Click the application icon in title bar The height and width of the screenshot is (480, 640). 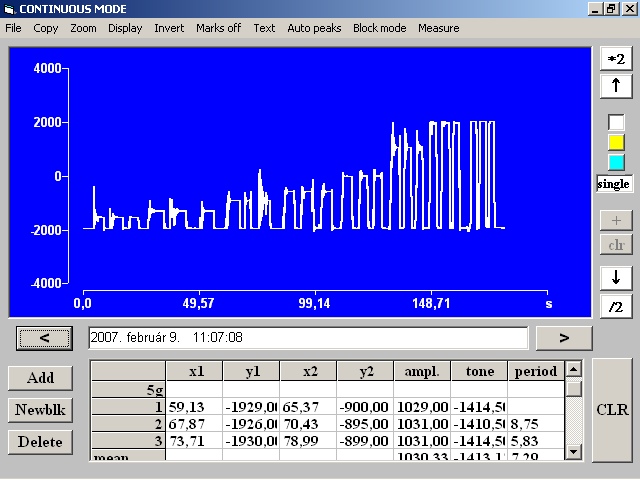(9, 9)
